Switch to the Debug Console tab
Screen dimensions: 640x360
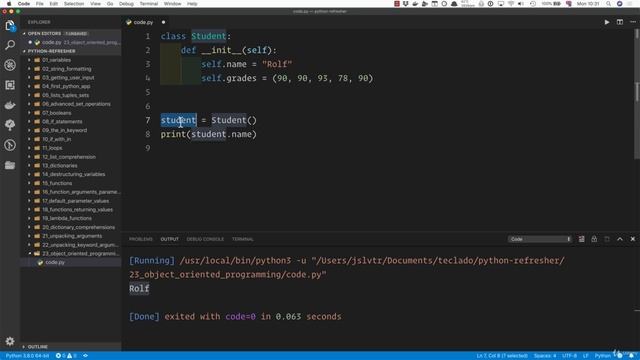point(205,239)
